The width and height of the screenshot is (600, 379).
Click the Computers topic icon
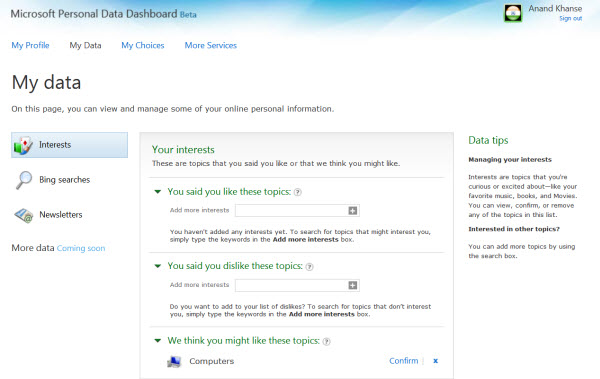click(x=174, y=361)
